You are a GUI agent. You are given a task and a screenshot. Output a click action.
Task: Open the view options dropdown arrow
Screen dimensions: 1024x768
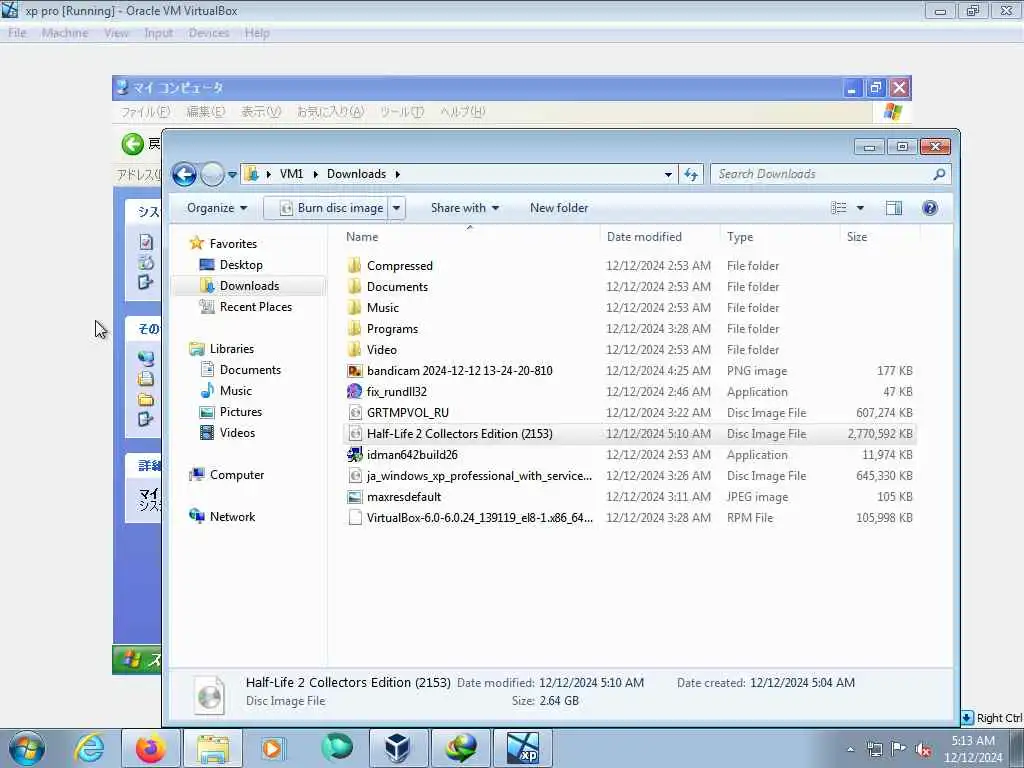click(860, 208)
